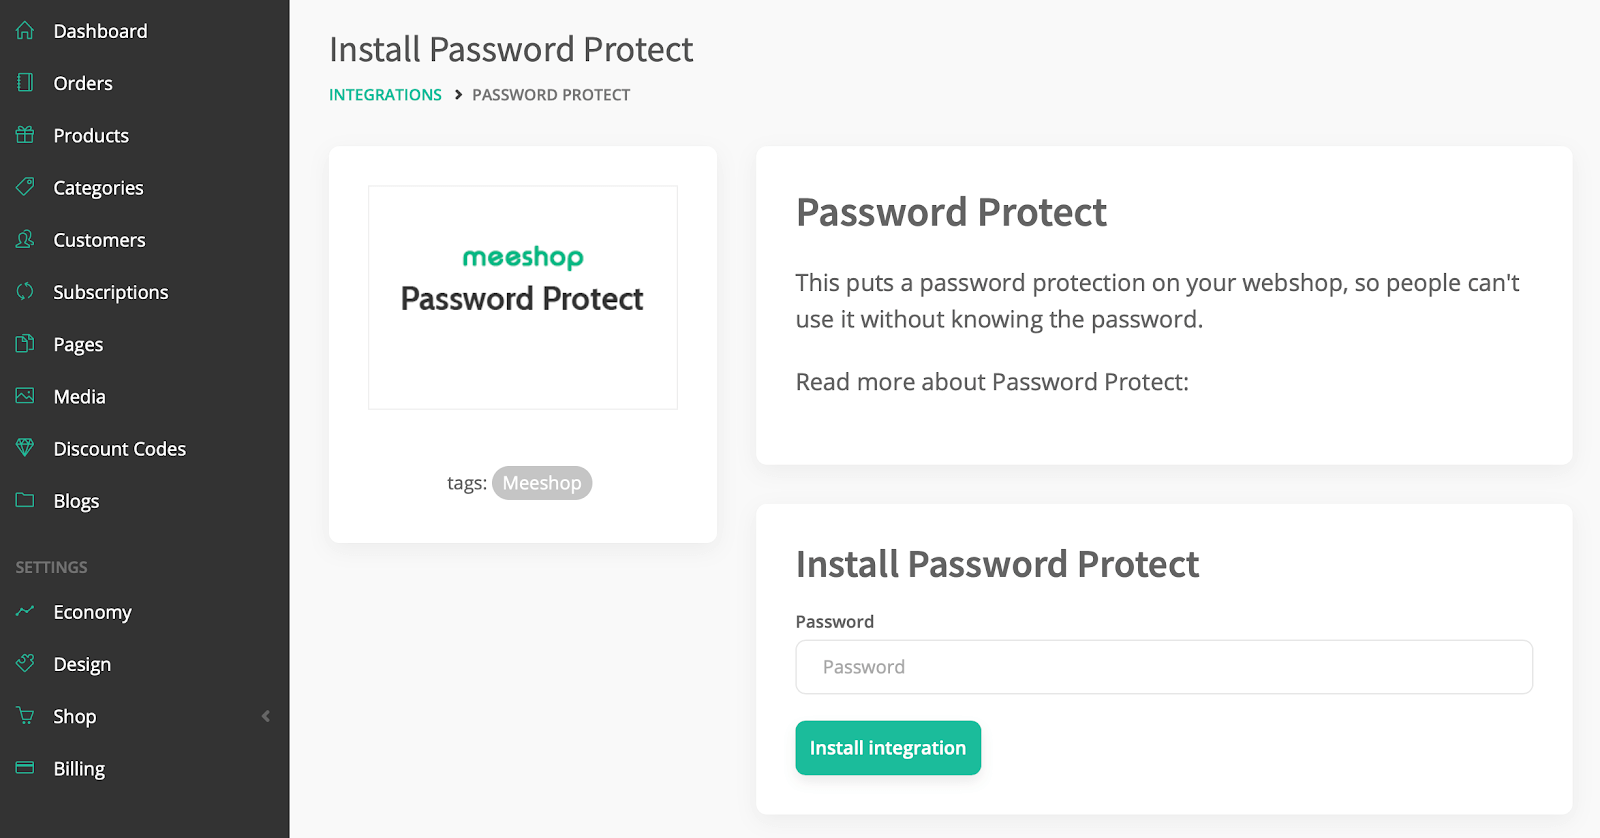Click the Subscriptions refresh icon
Image resolution: width=1600 pixels, height=838 pixels.
coord(25,291)
